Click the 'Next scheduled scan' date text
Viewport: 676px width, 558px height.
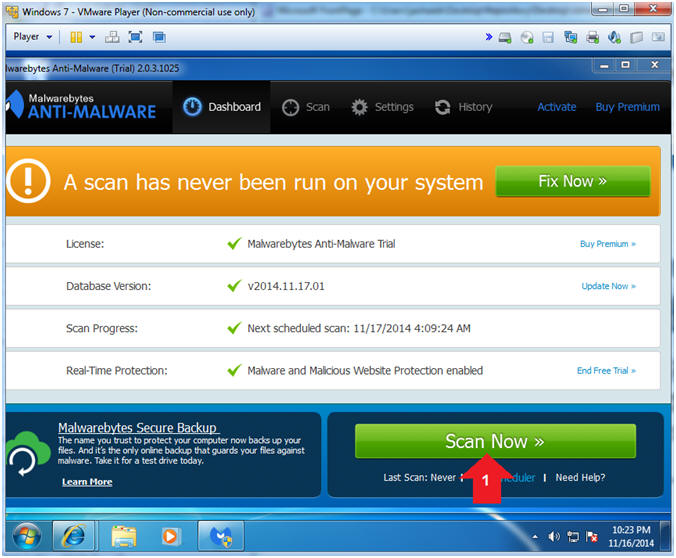pos(359,329)
